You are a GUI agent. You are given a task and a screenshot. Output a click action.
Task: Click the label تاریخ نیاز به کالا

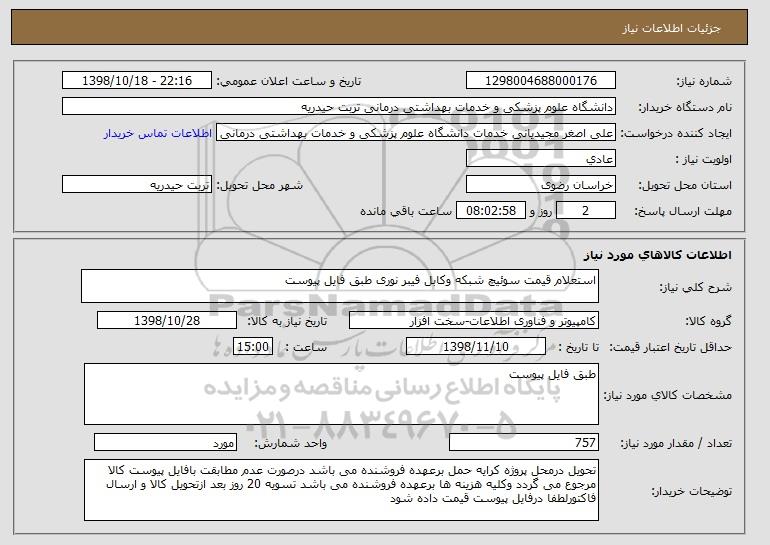(287, 321)
